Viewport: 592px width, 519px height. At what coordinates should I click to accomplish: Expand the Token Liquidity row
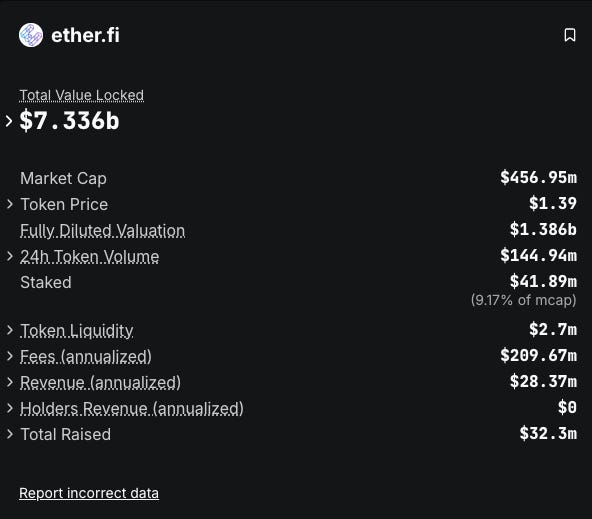pos(10,330)
